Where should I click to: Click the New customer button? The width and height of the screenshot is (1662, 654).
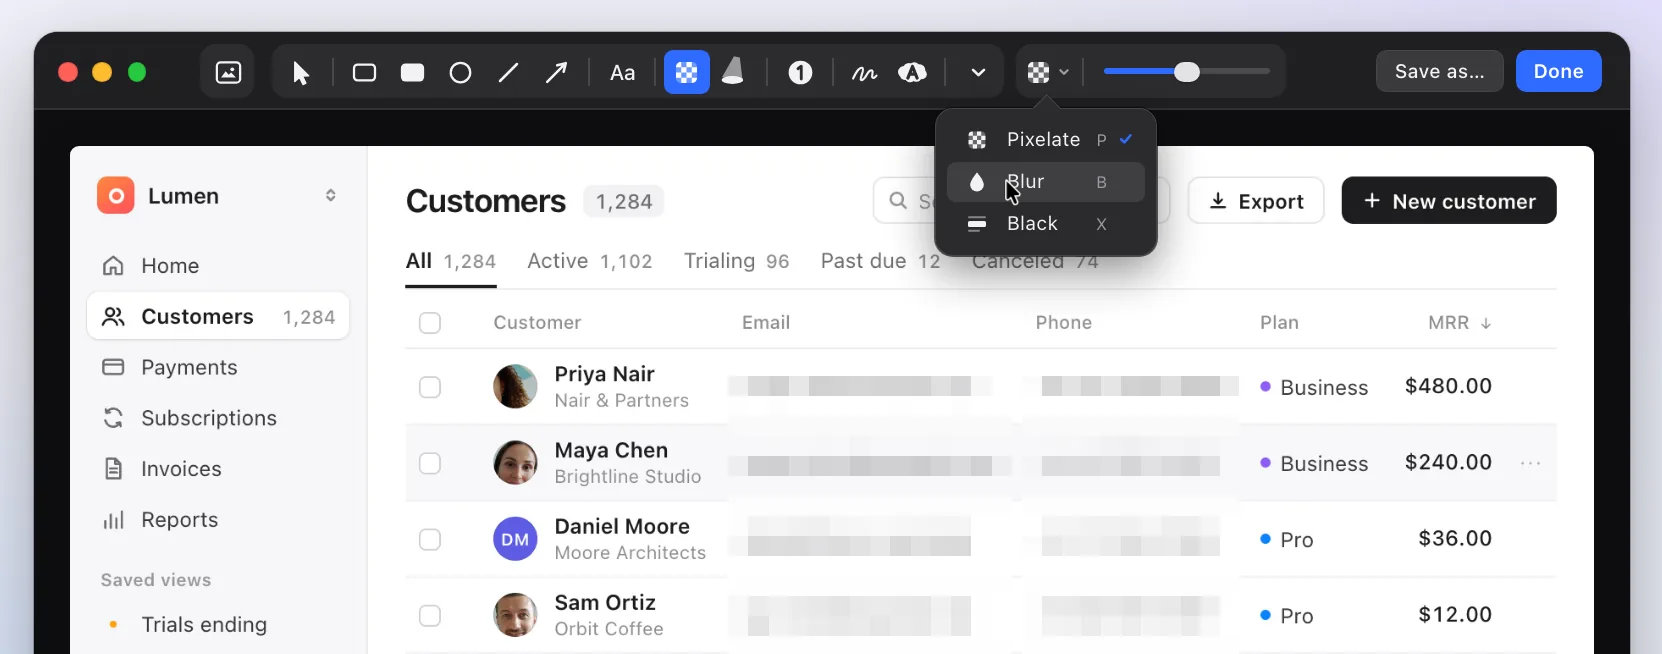click(1449, 201)
